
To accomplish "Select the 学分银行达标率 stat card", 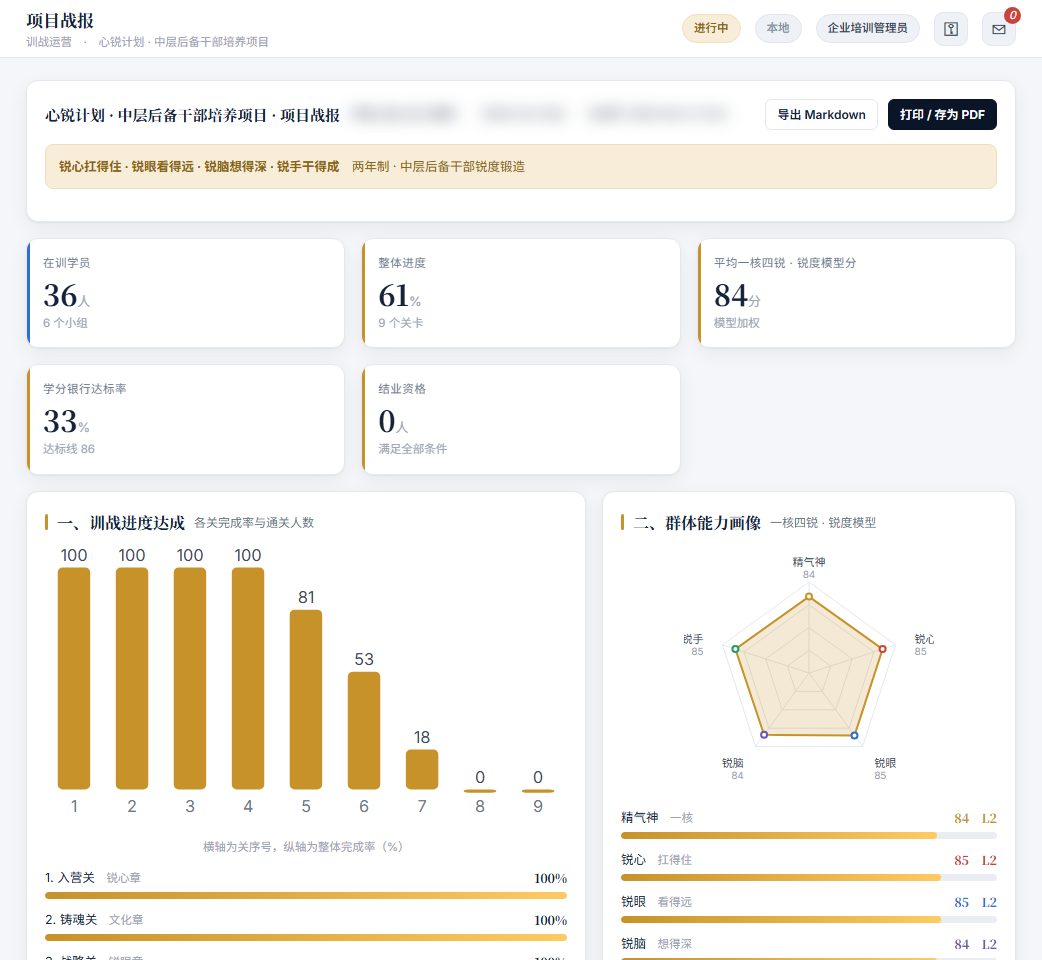I will [185, 419].
